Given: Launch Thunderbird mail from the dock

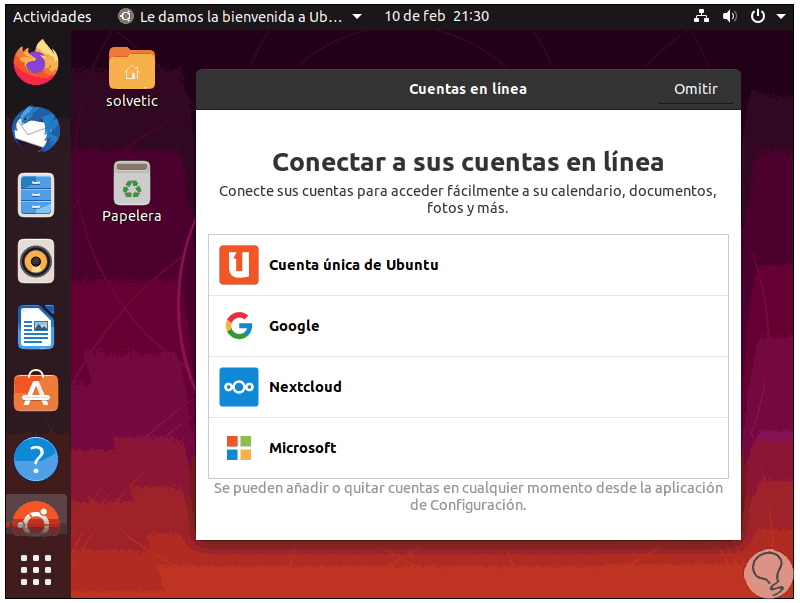Looking at the screenshot, I should (36, 129).
